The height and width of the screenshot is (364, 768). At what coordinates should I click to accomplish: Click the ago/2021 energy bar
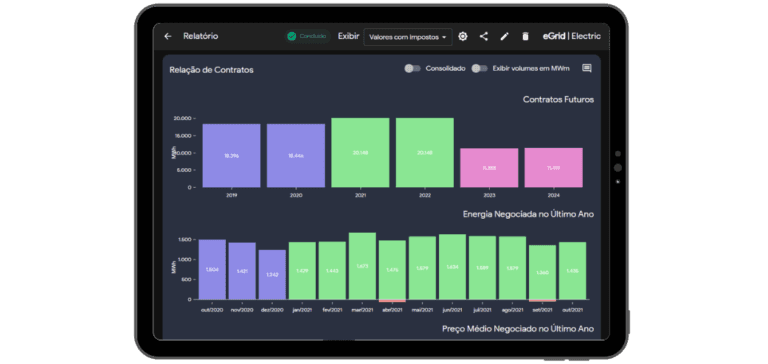[x=512, y=268]
